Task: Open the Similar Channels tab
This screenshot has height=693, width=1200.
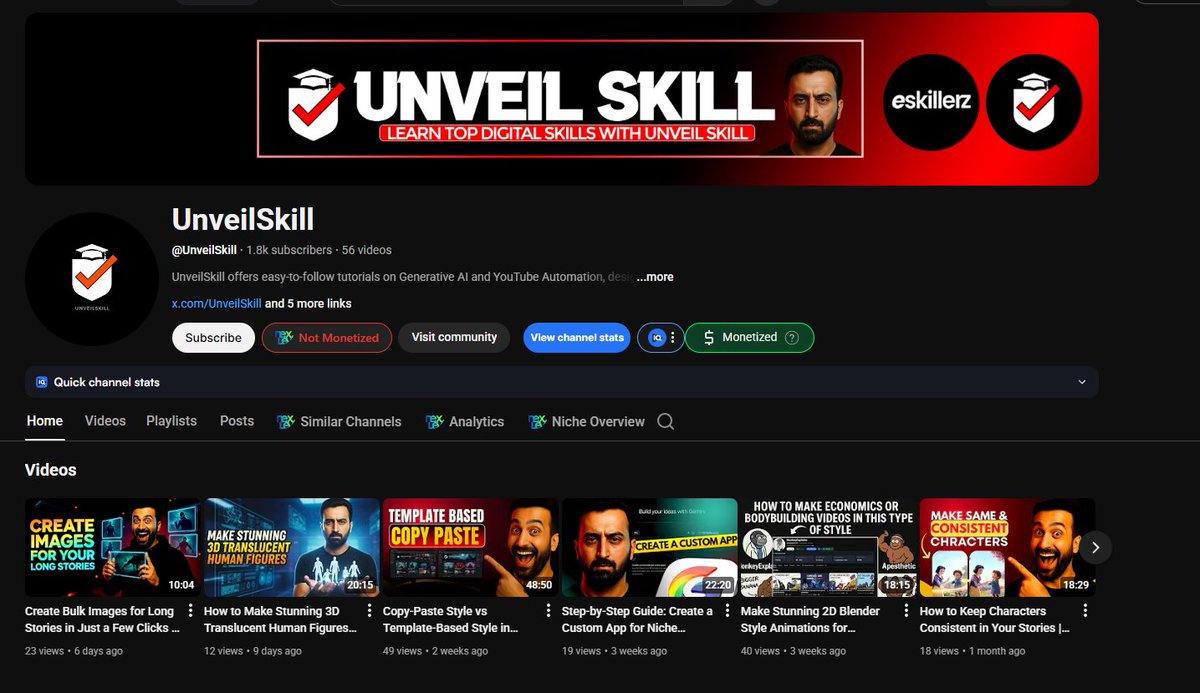Action: click(x=339, y=422)
